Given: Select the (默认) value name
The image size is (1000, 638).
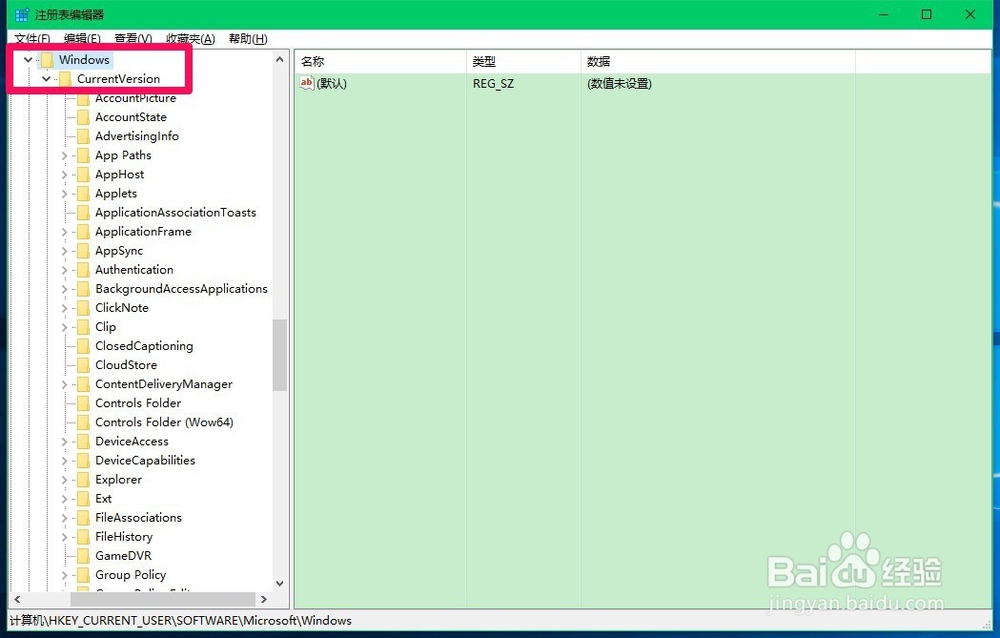Looking at the screenshot, I should [332, 84].
